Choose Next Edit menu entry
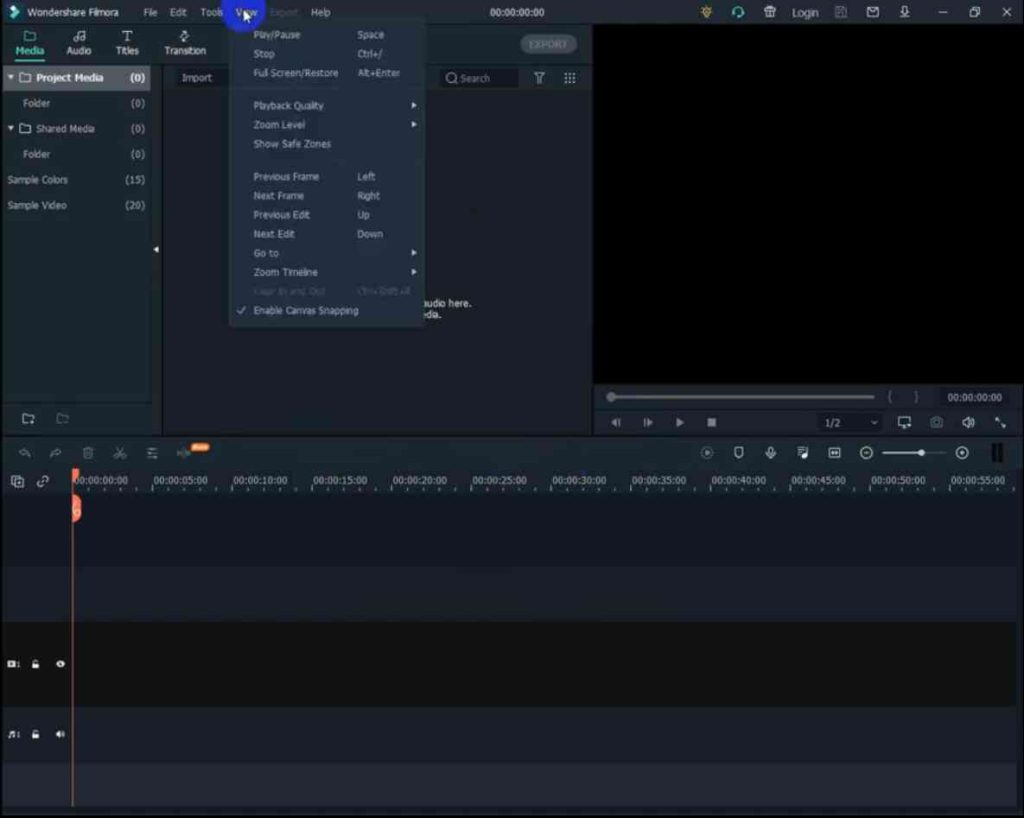The image size is (1024, 818). (327, 234)
